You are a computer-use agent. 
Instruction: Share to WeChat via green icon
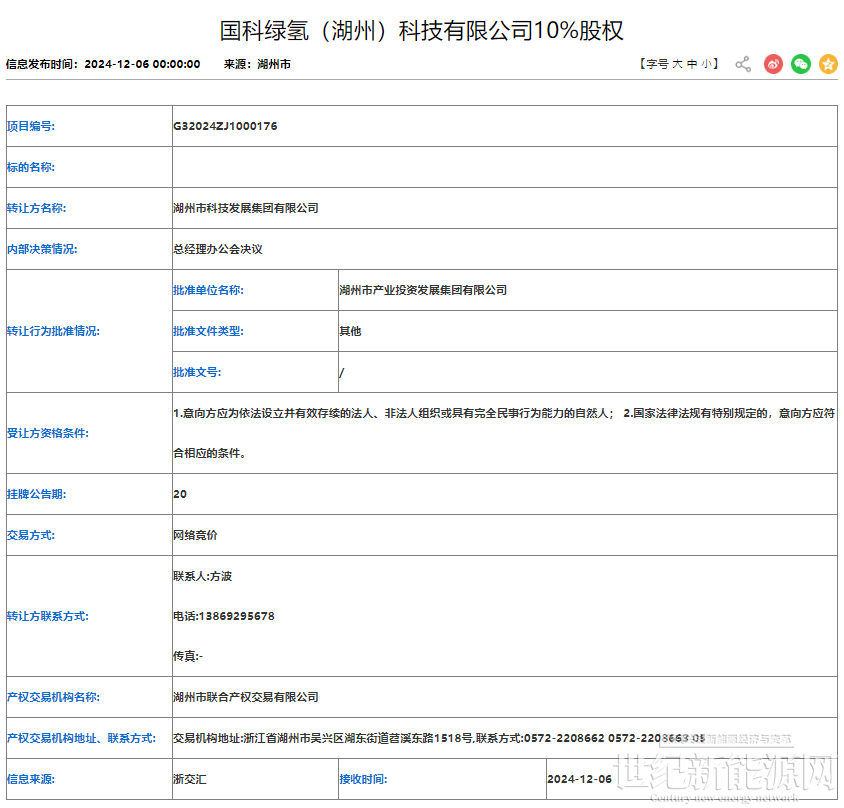pos(800,64)
